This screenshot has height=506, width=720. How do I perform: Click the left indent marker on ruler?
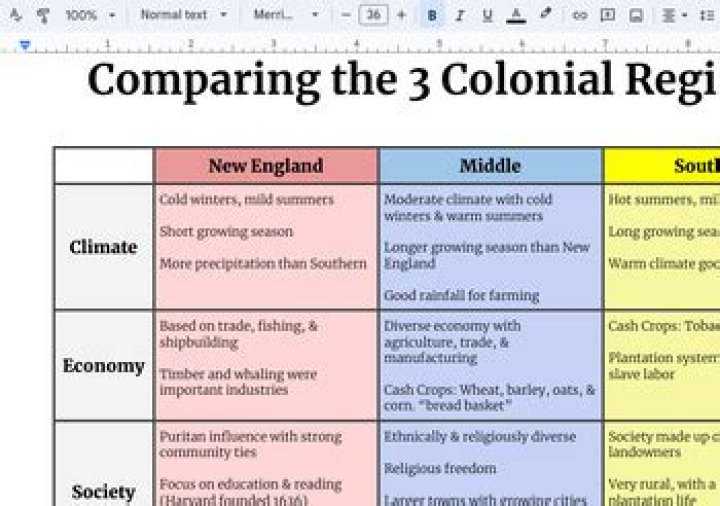25,45
